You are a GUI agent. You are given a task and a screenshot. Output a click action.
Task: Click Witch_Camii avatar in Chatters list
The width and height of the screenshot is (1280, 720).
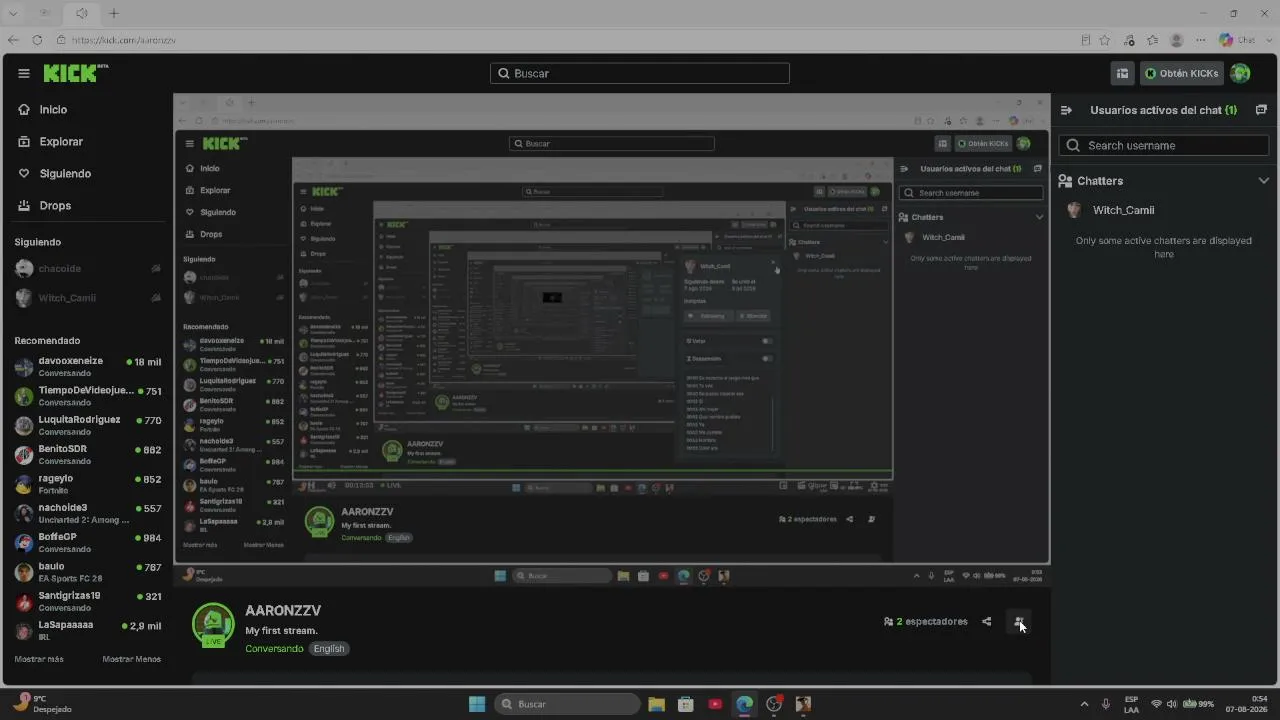(1074, 210)
